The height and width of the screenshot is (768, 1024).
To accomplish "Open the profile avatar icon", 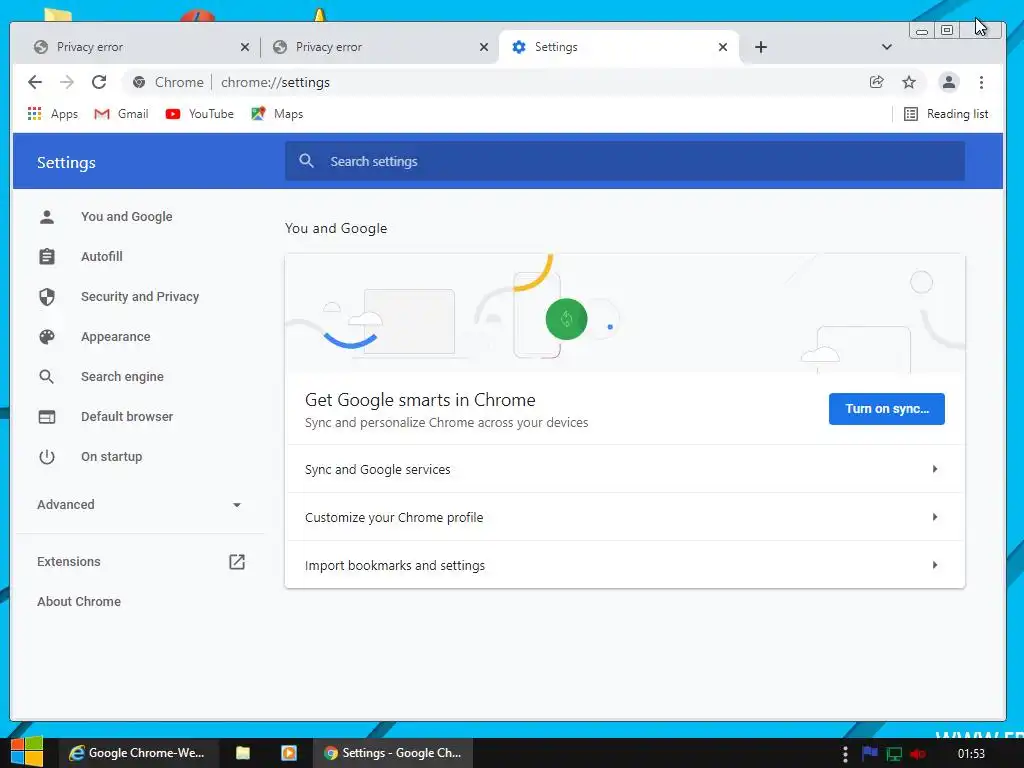I will (948, 82).
